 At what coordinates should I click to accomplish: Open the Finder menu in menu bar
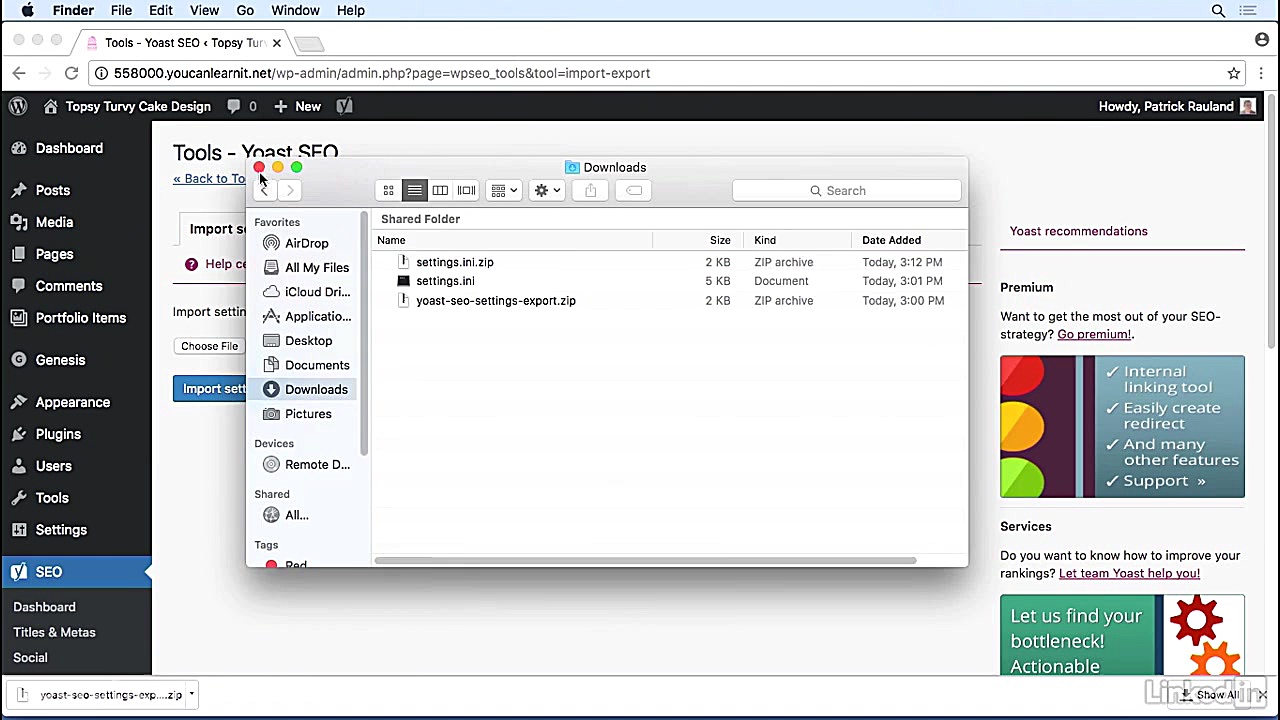click(x=72, y=10)
